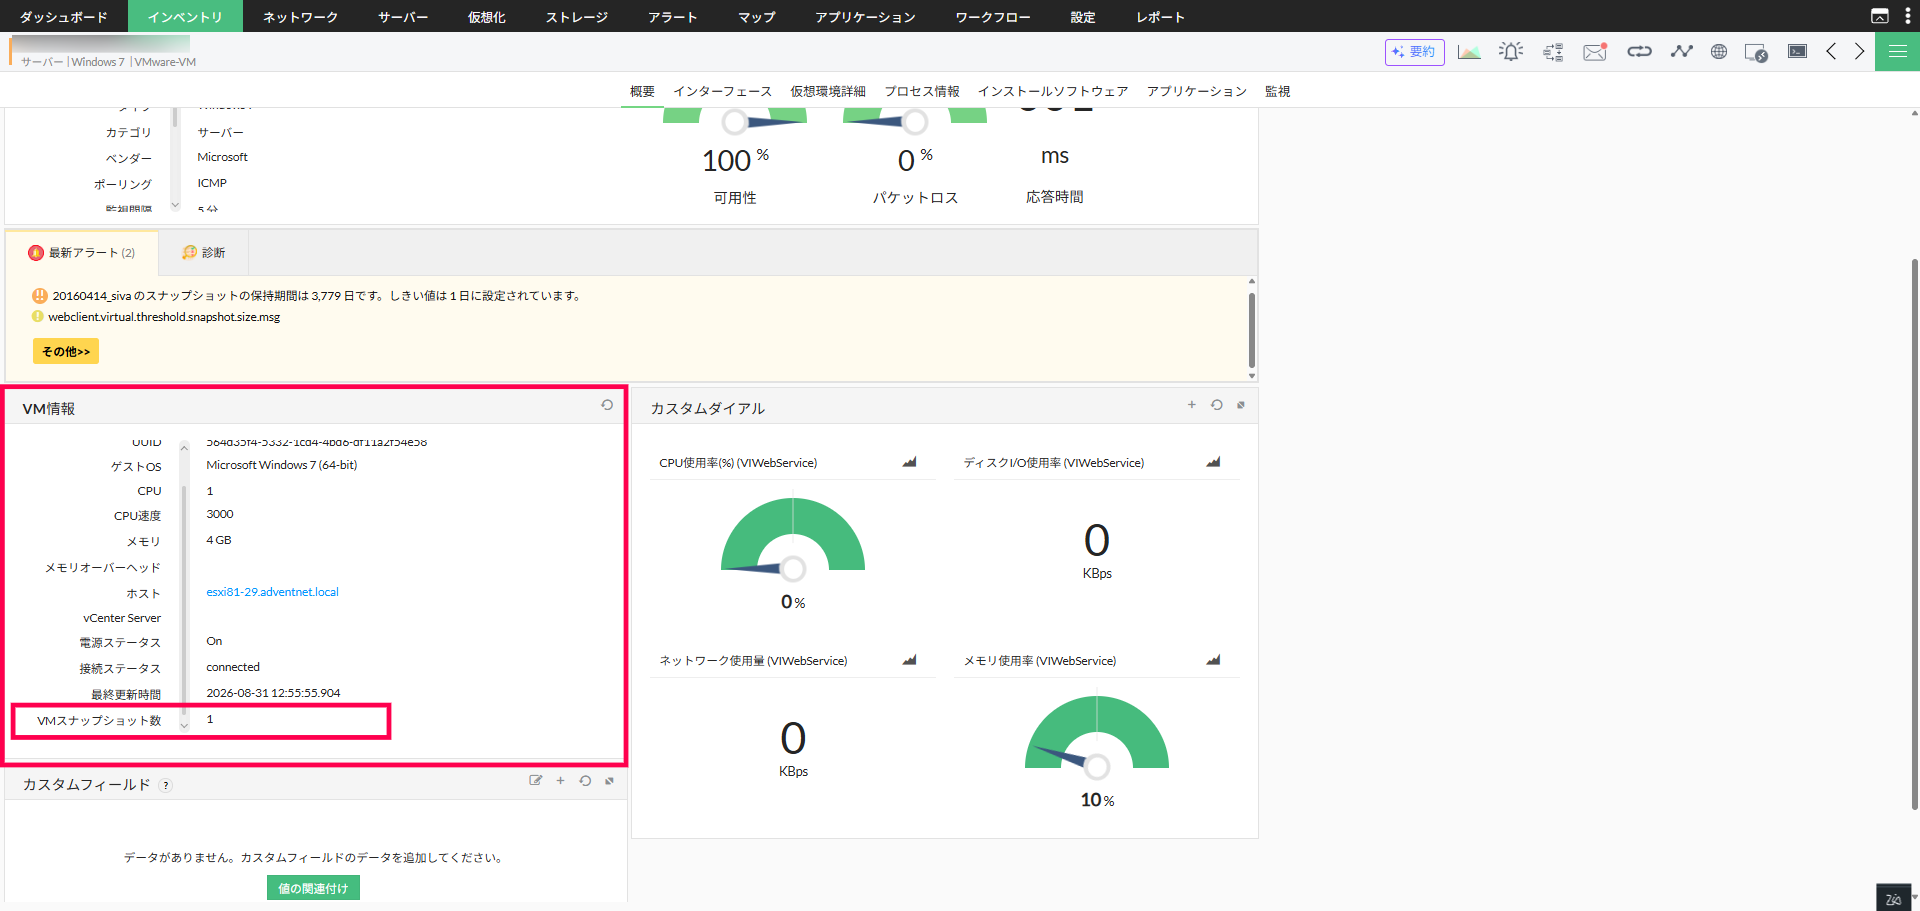Screen dimensions: 1920x911
Task: Click the trace route line icon
Action: pyautogui.click(x=1681, y=51)
